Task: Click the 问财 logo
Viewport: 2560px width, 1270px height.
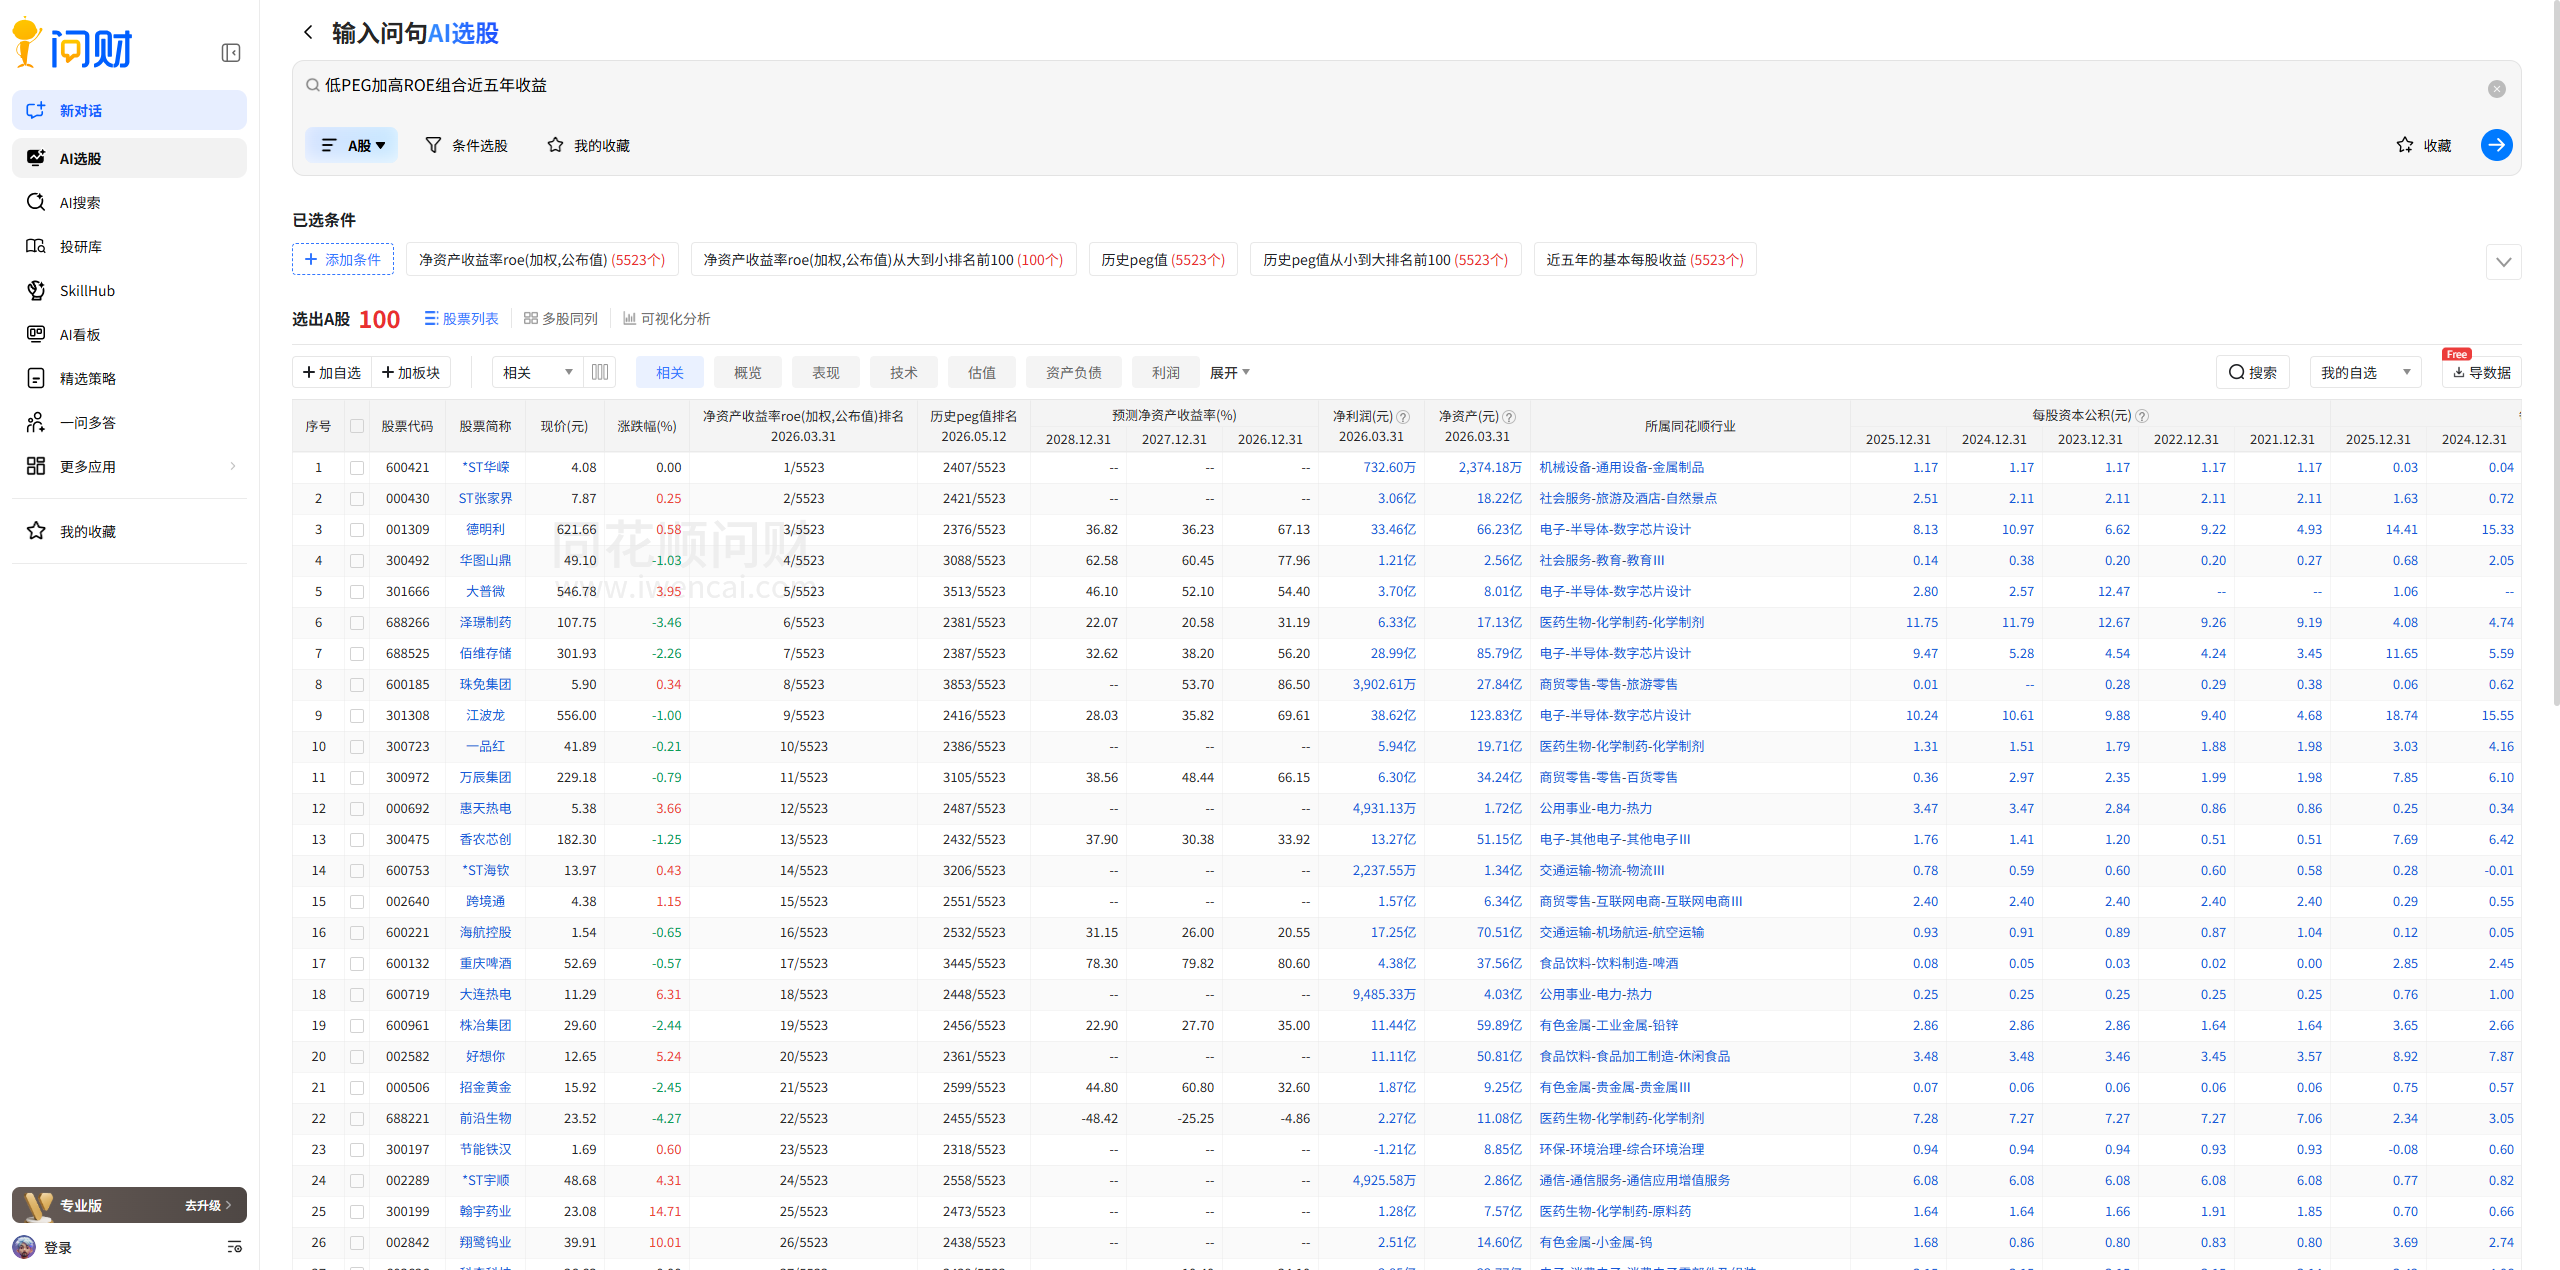Action: tap(72, 44)
